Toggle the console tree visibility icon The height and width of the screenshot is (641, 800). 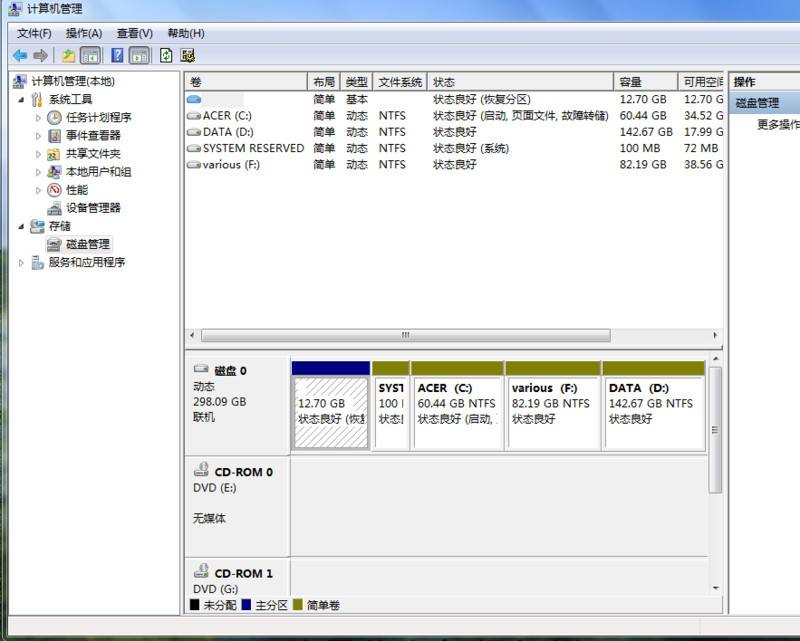pos(90,55)
